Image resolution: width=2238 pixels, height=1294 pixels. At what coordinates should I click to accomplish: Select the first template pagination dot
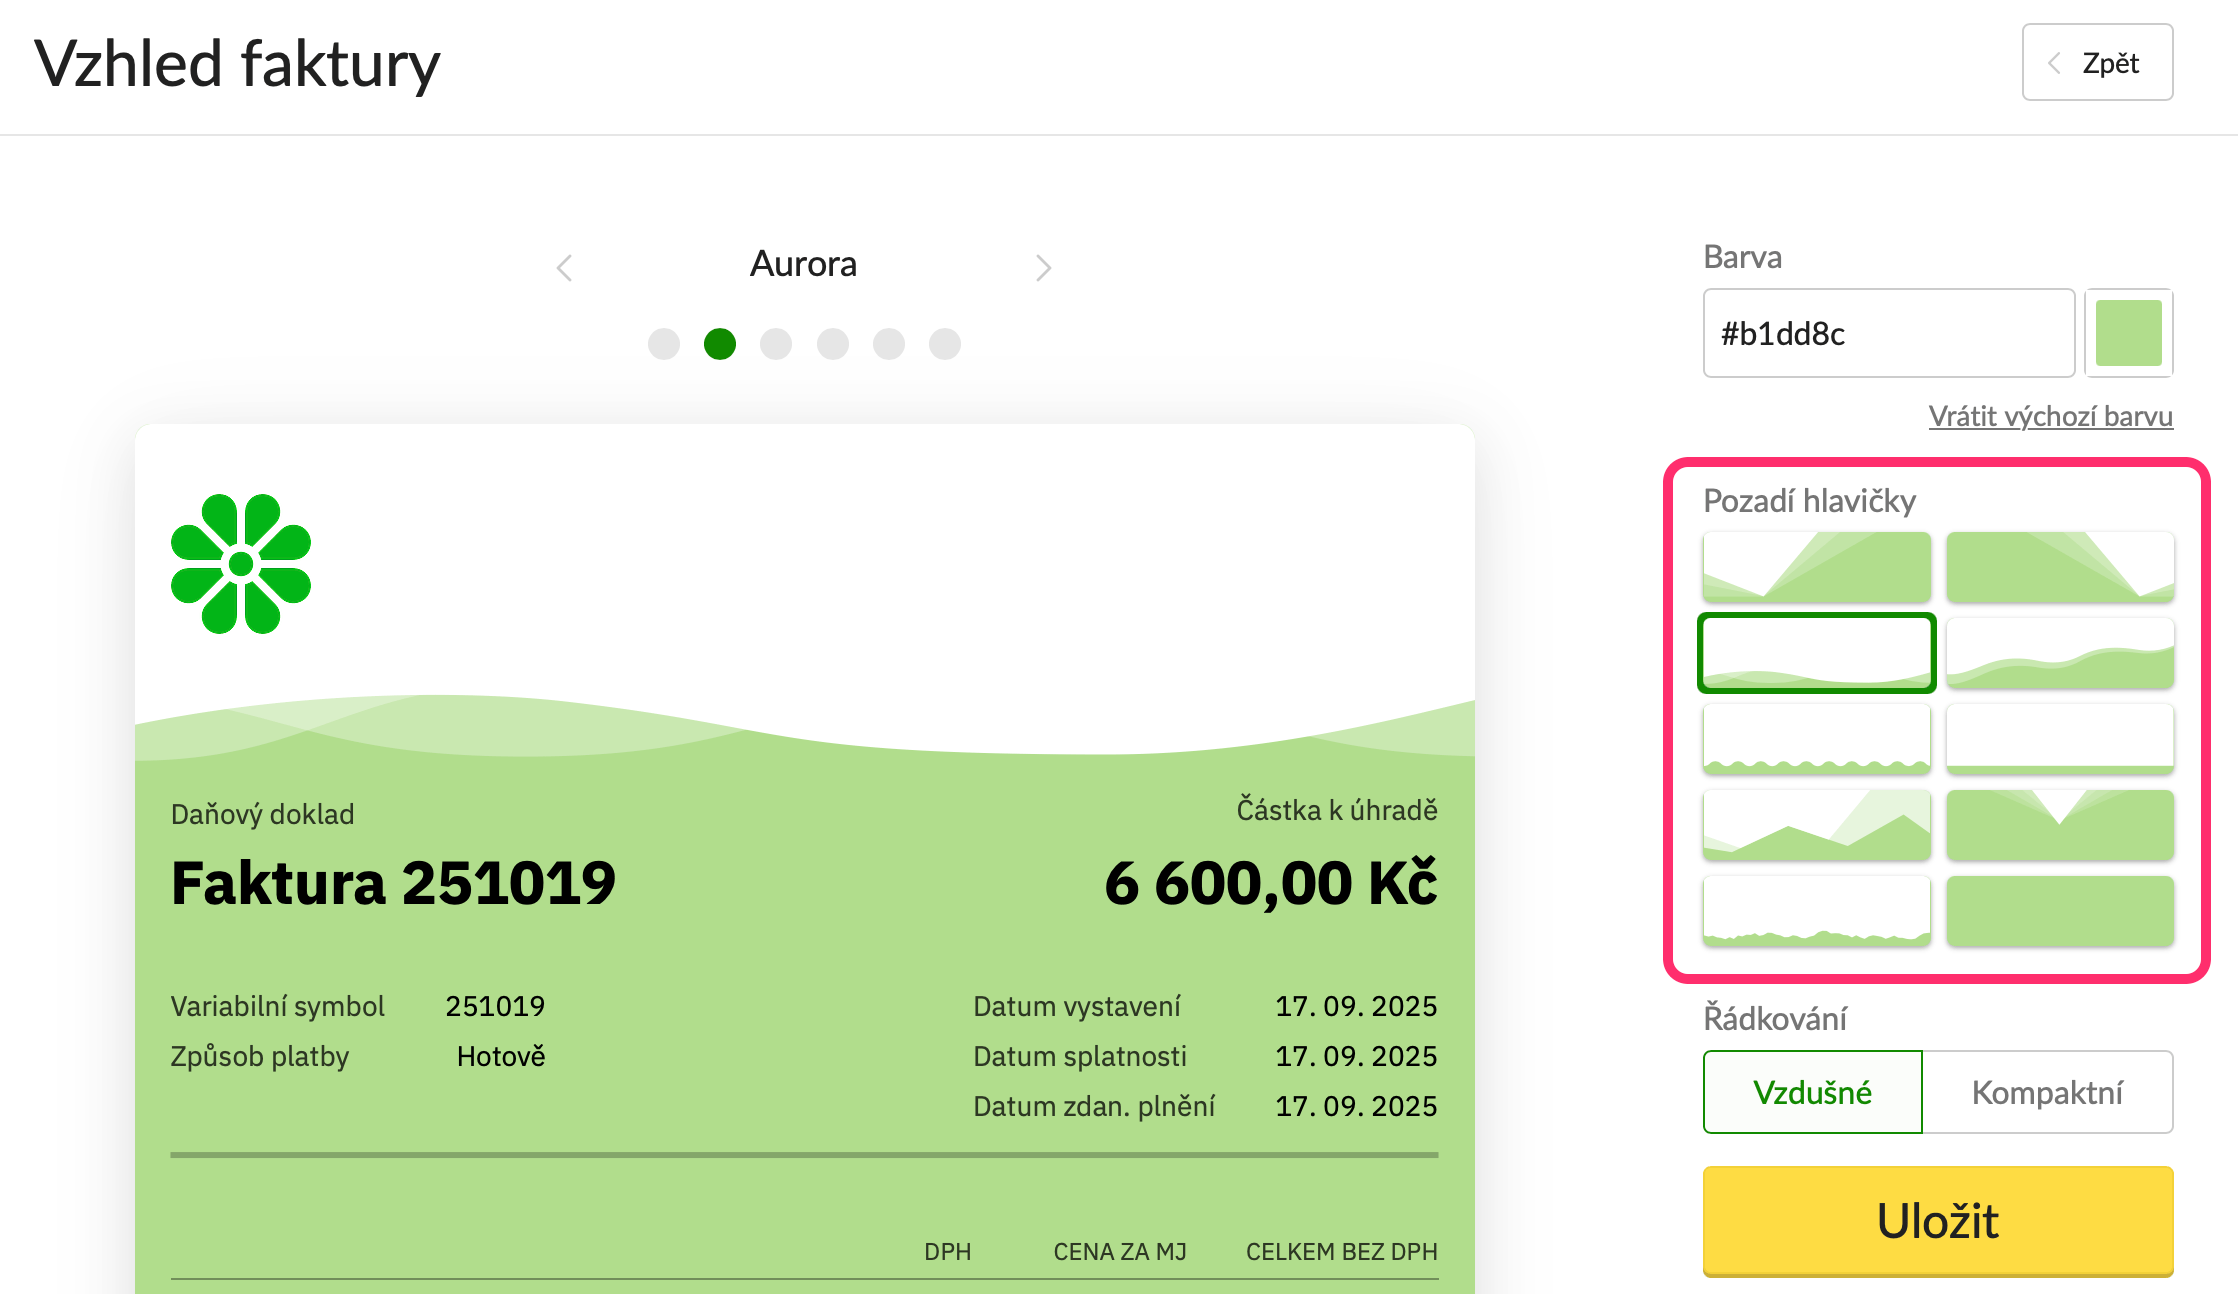click(663, 344)
